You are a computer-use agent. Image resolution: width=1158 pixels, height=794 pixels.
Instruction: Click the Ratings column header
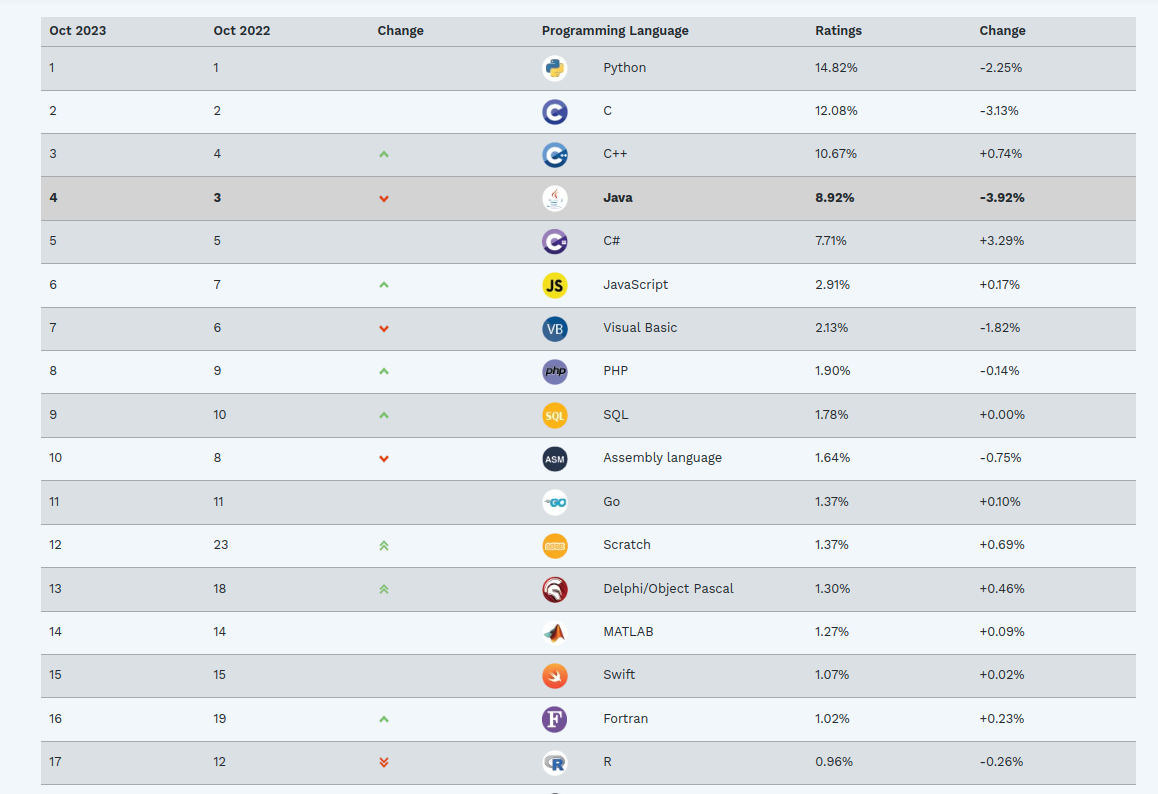838,31
